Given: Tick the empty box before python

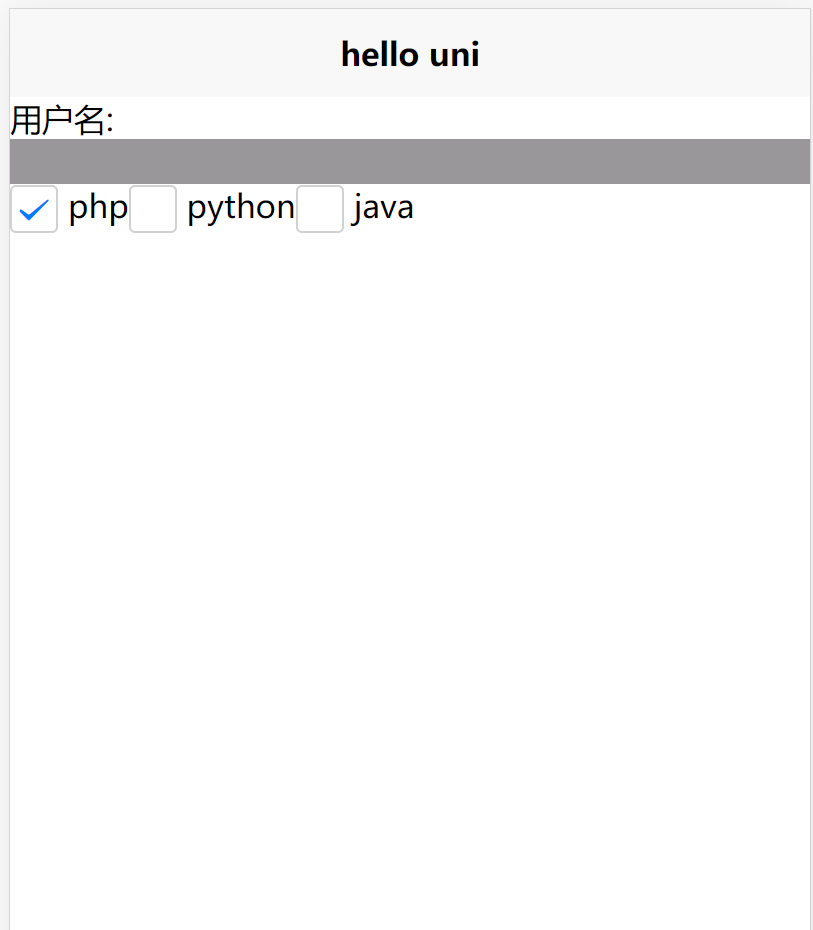Looking at the screenshot, I should click(x=153, y=209).
